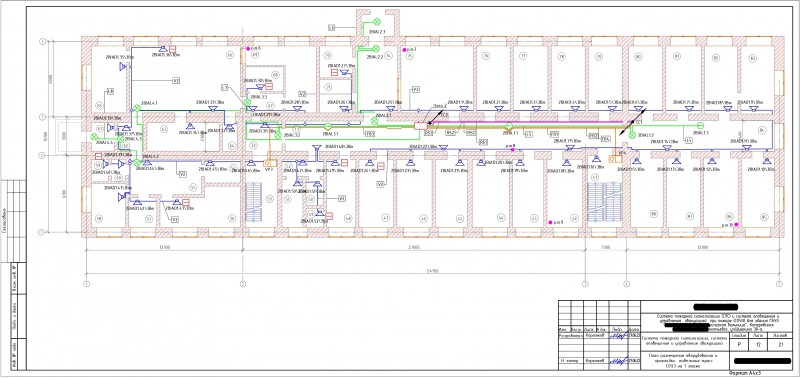Click the room number 76 circle

click(486, 56)
